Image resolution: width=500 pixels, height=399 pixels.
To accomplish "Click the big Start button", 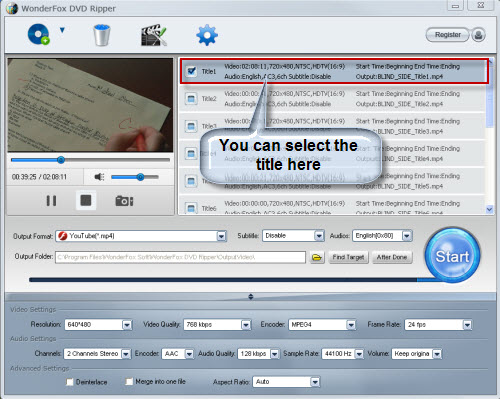I will point(452,256).
